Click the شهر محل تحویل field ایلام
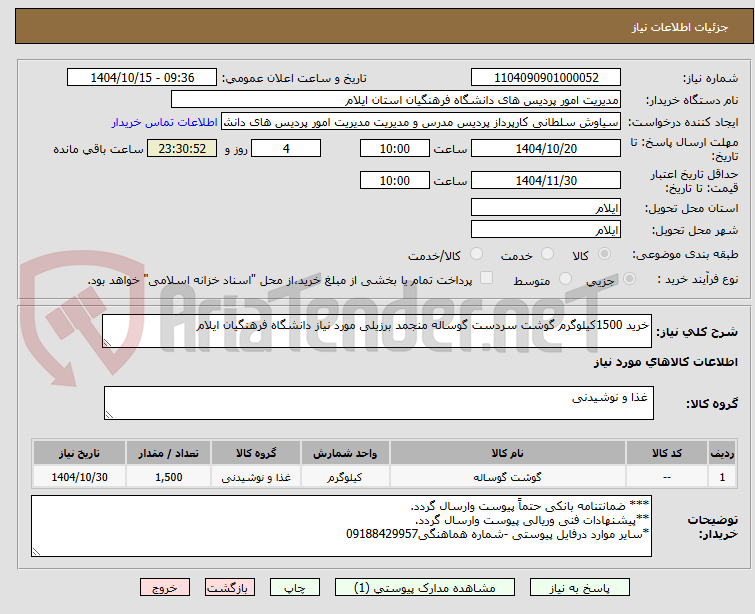The height and width of the screenshot is (614, 755). [x=546, y=230]
